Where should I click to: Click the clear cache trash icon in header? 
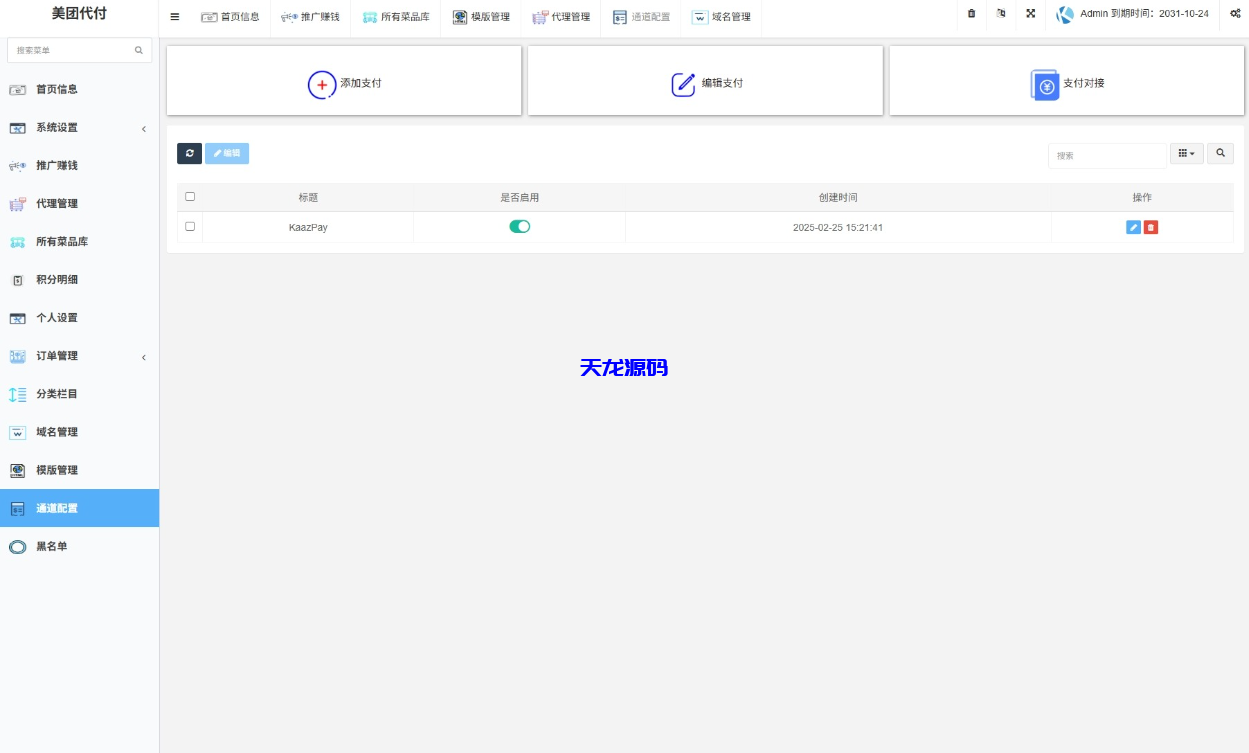point(970,15)
